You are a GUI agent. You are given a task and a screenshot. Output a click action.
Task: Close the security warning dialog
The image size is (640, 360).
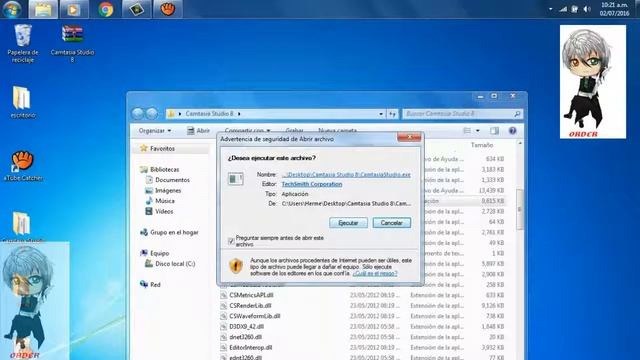(409, 137)
